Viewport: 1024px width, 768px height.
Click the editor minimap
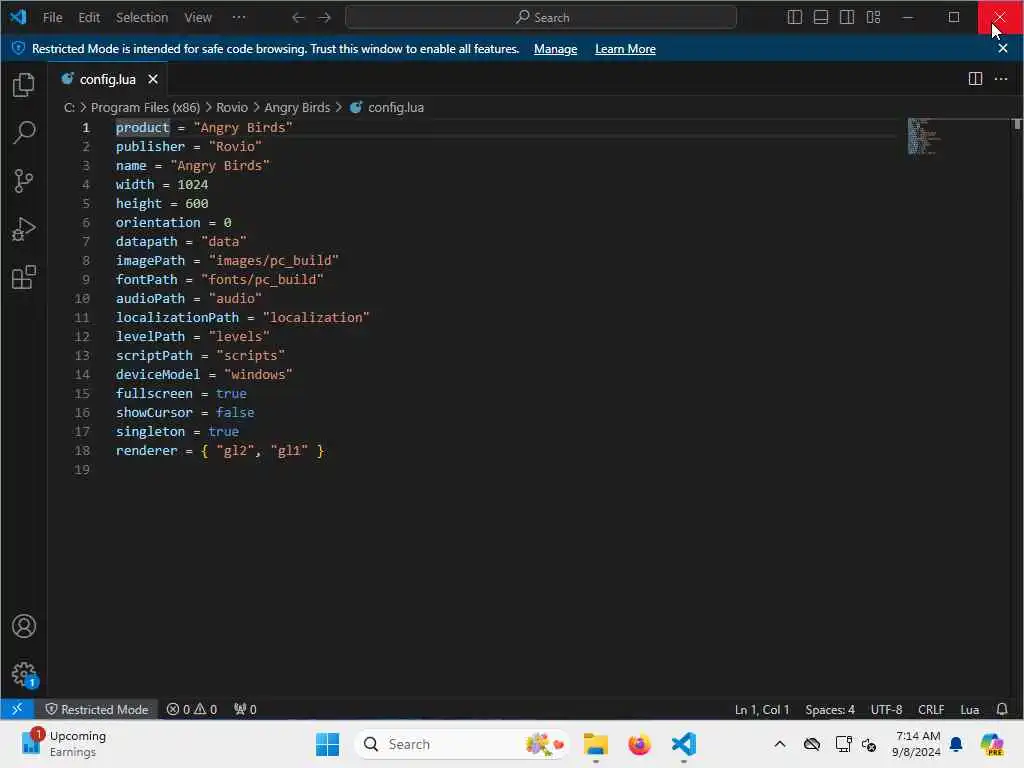click(x=924, y=136)
